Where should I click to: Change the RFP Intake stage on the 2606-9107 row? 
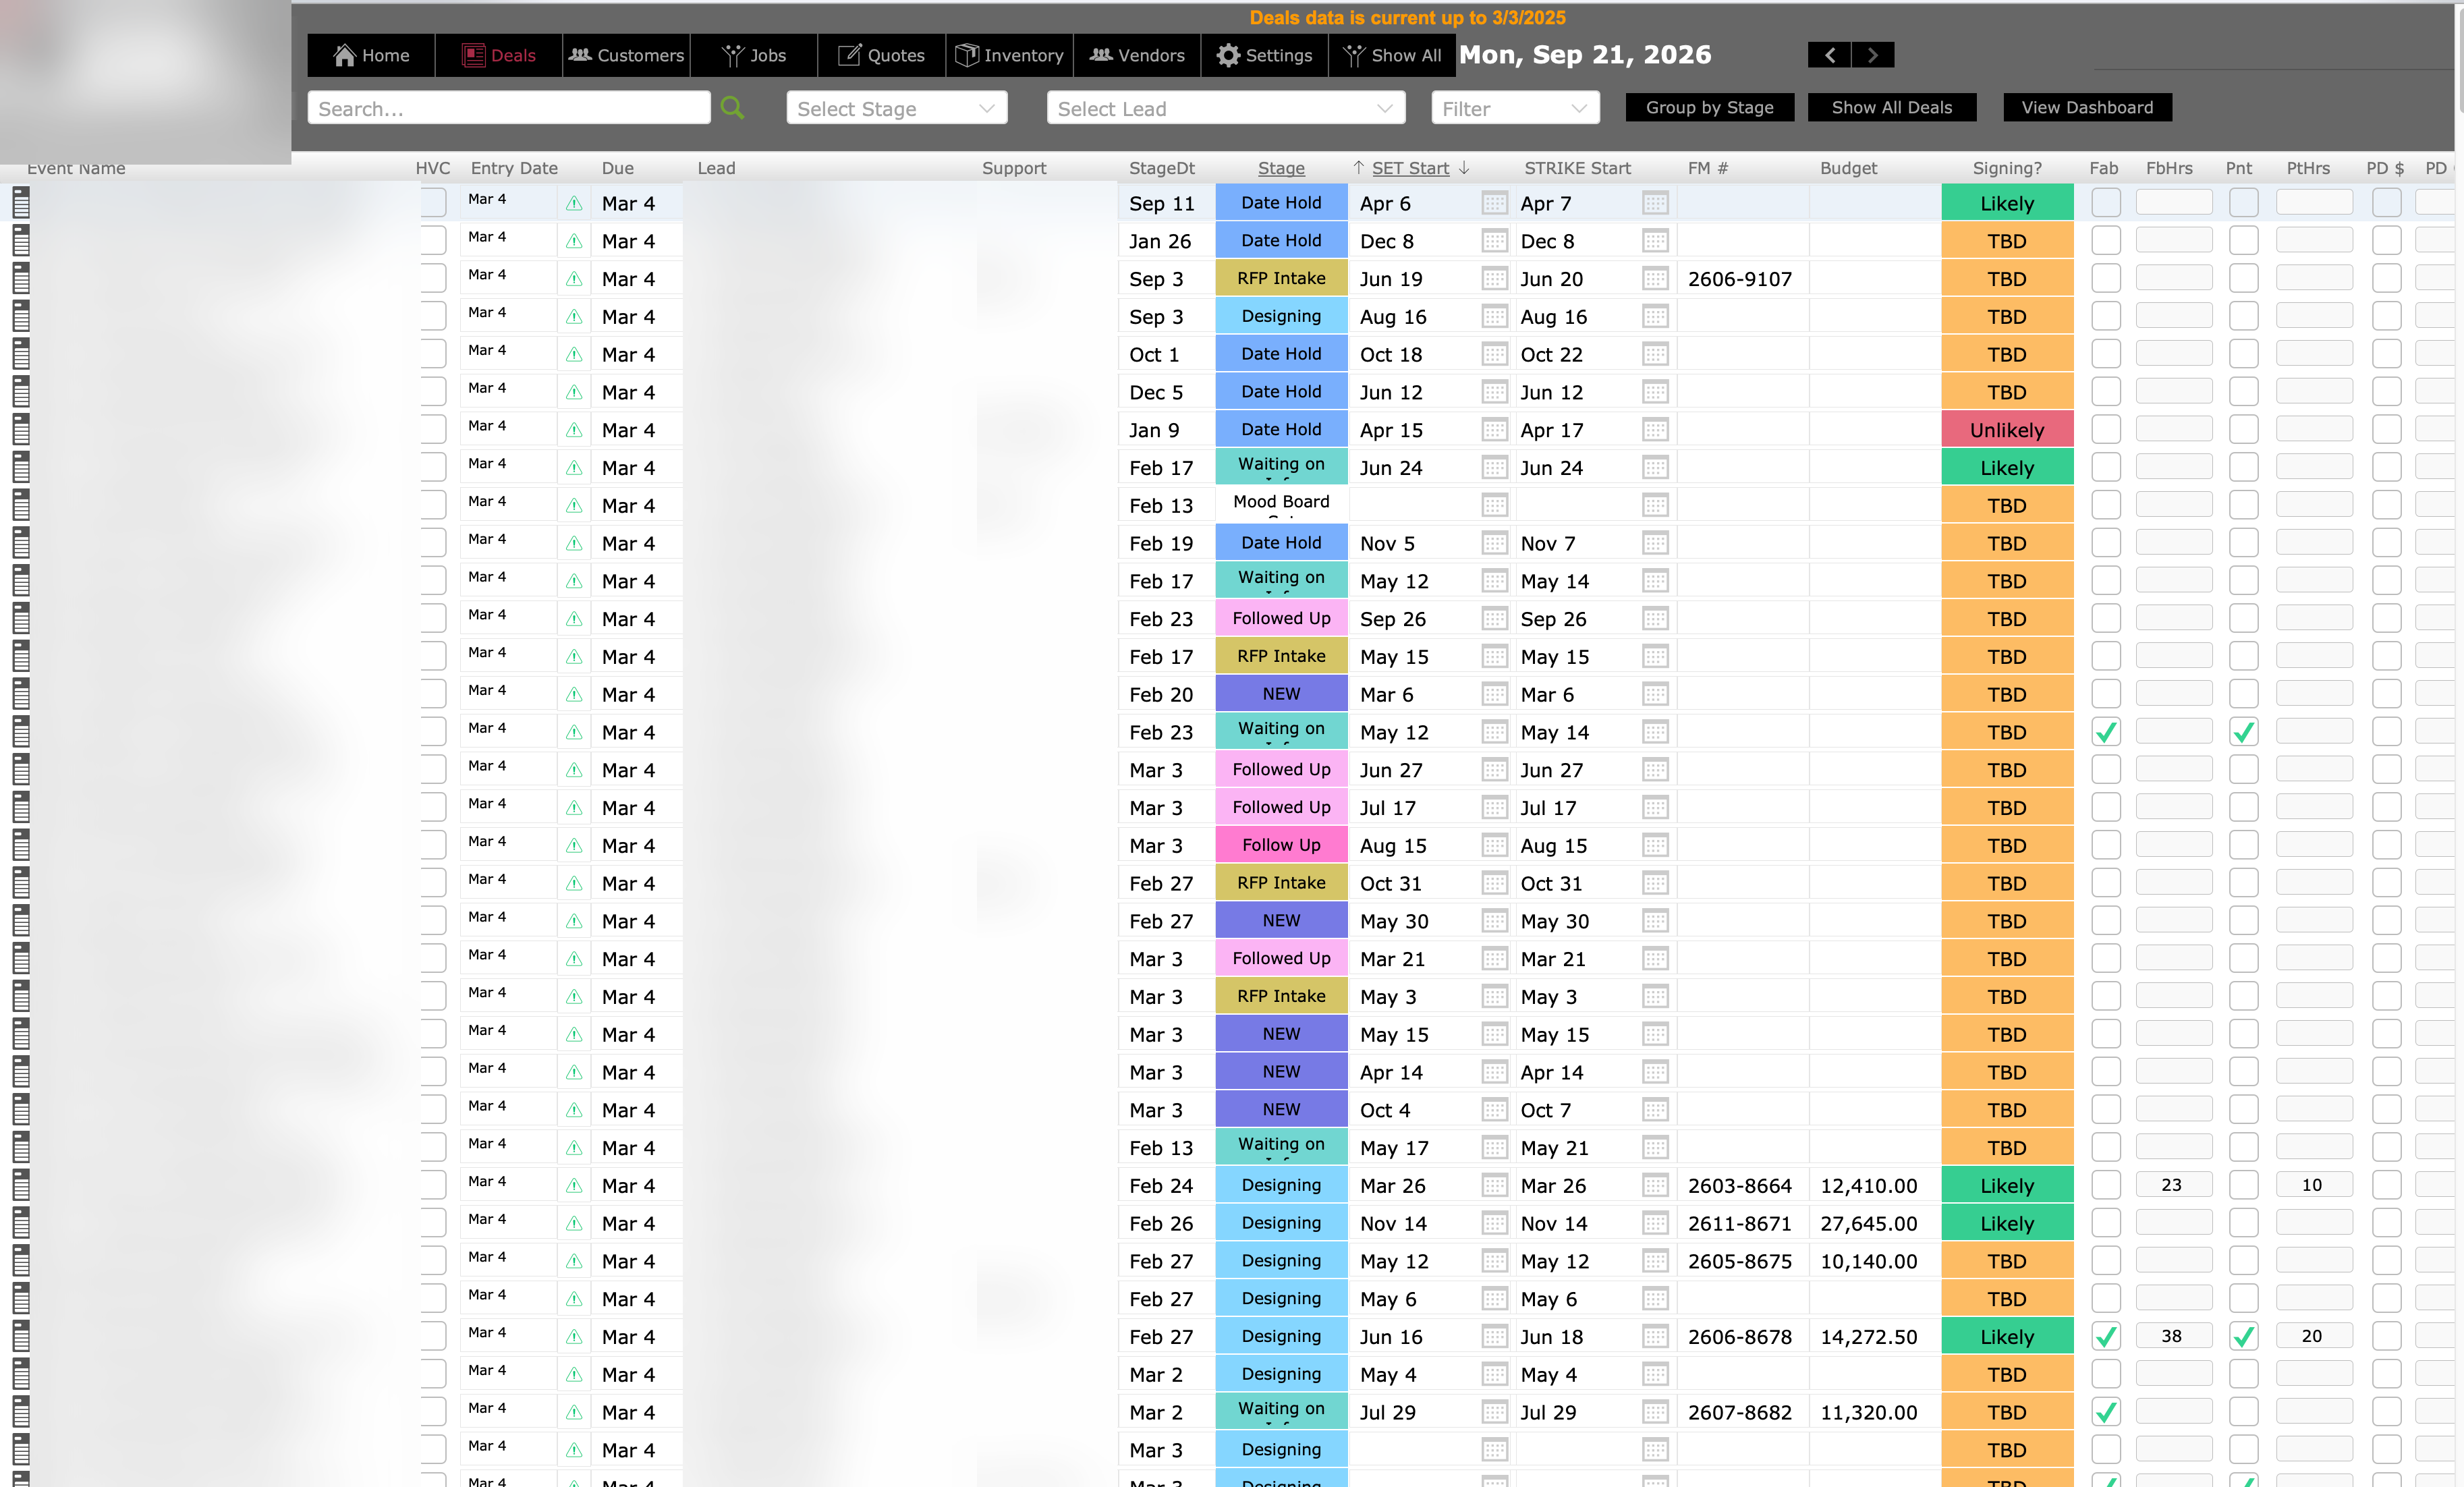coord(1281,279)
